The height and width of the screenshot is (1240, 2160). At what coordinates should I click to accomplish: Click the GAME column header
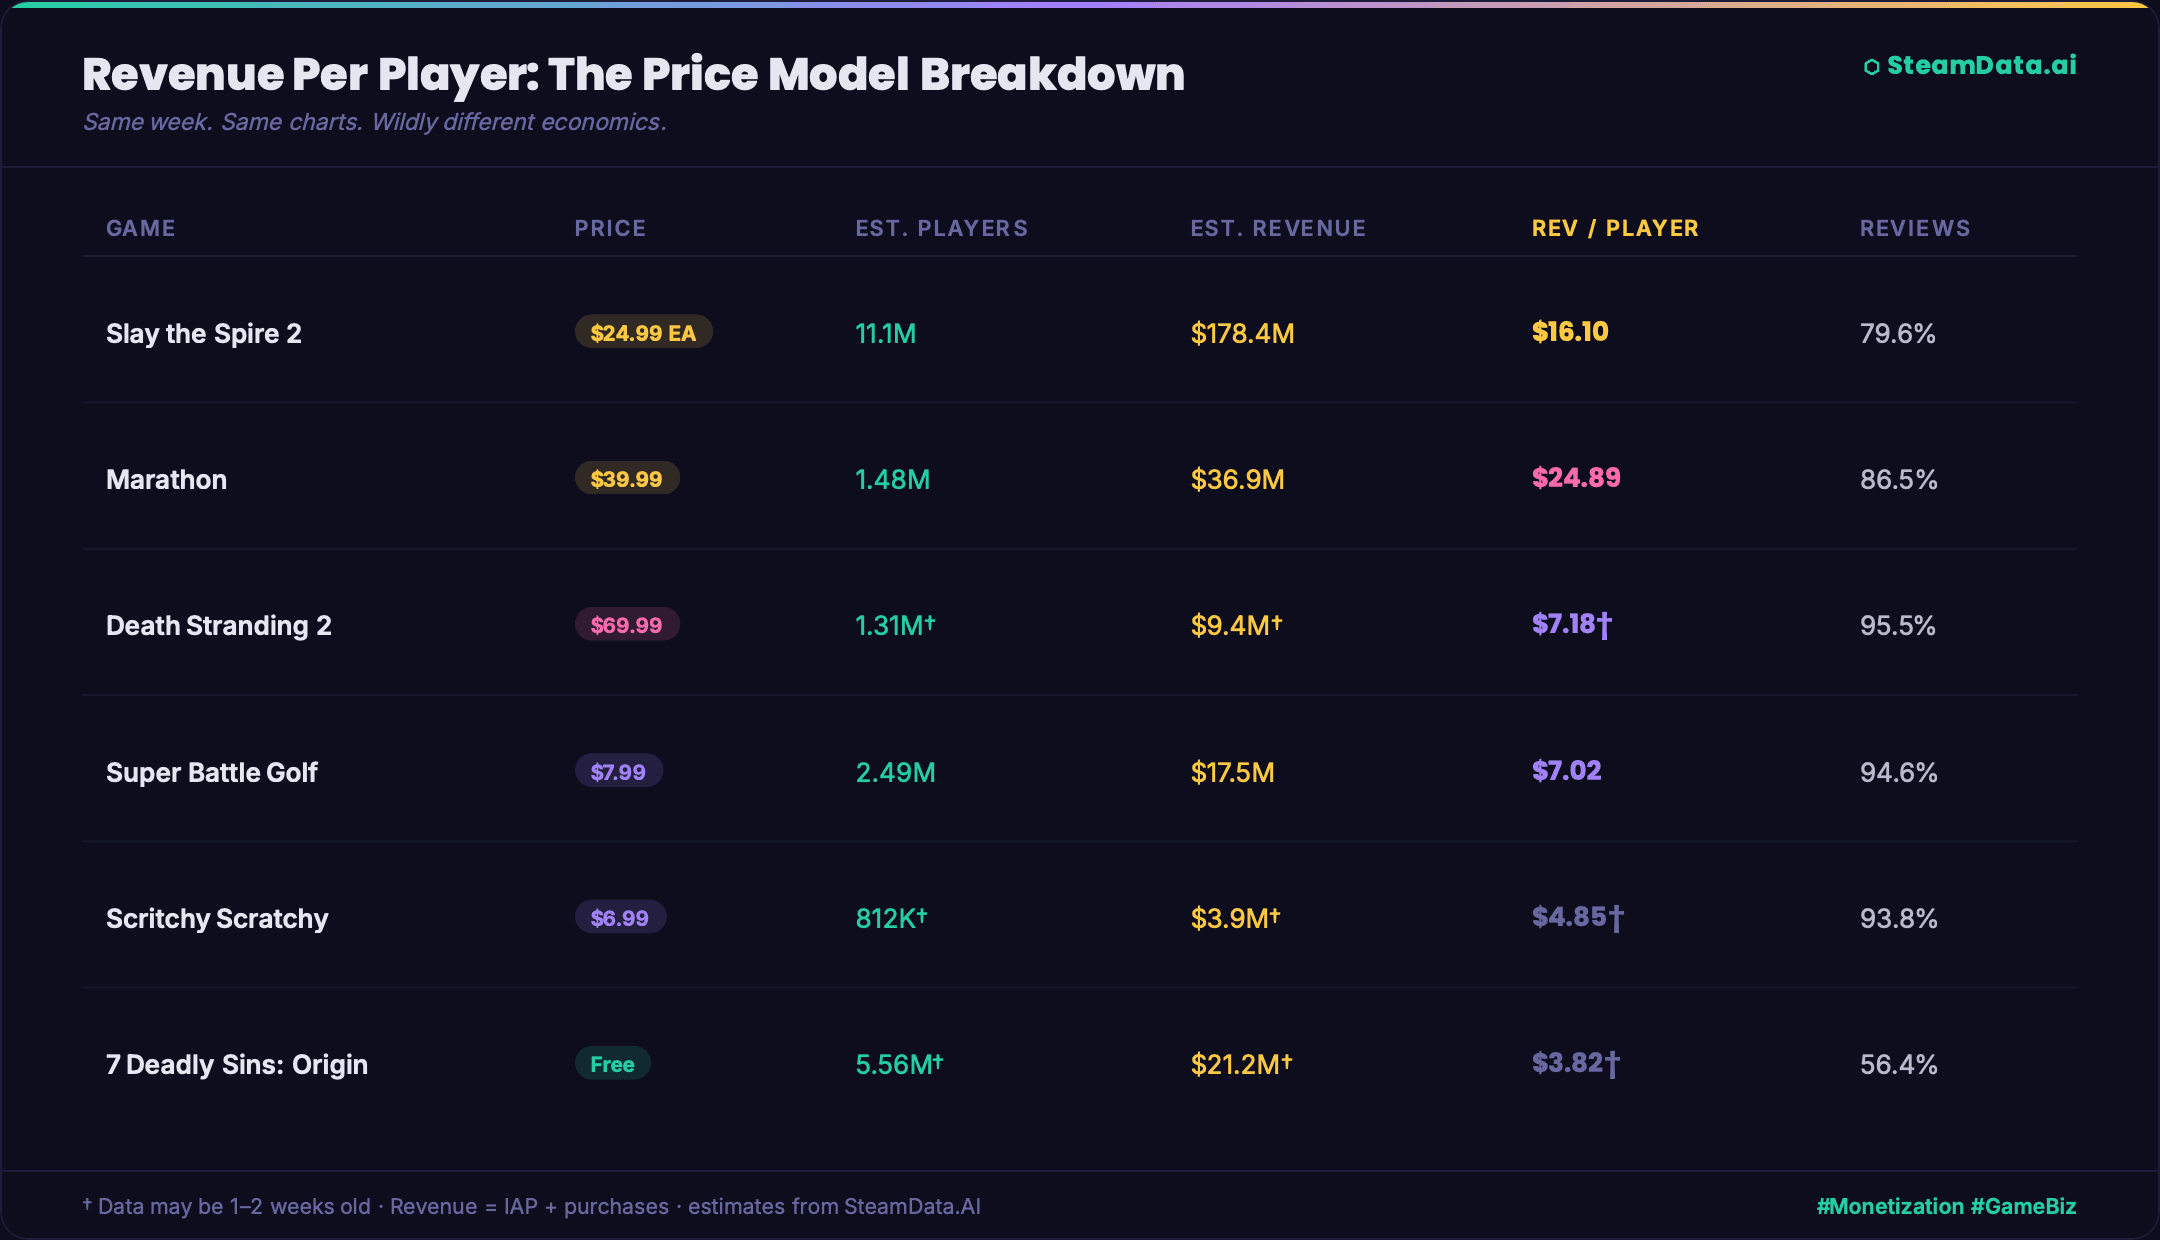141,228
